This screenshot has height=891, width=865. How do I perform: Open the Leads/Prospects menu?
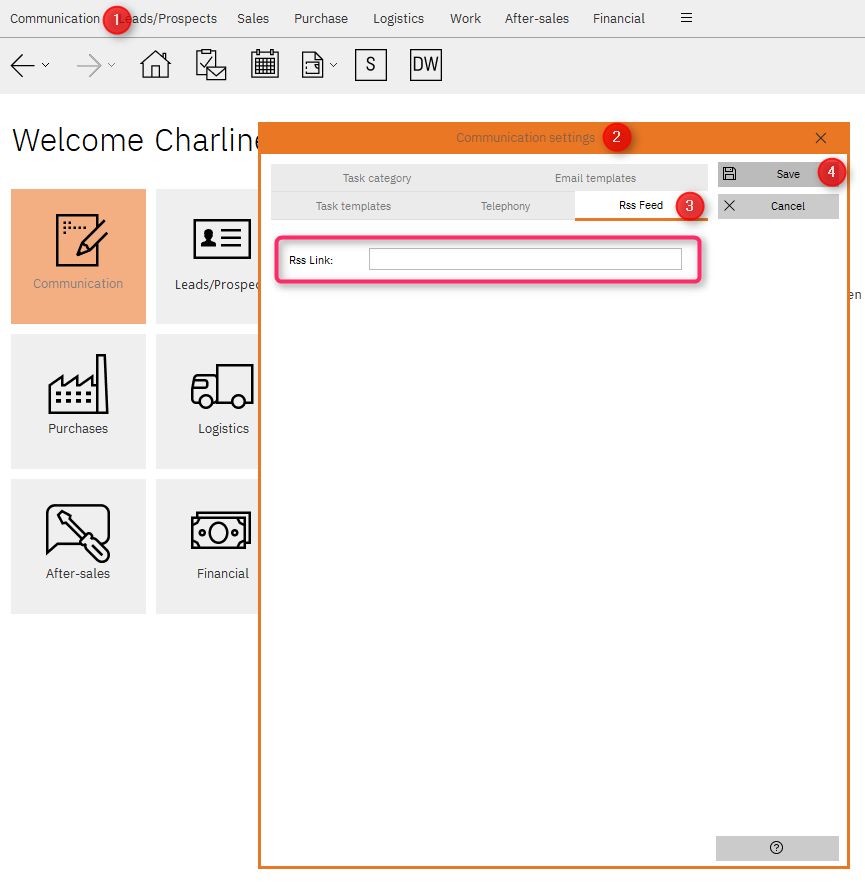[168, 19]
